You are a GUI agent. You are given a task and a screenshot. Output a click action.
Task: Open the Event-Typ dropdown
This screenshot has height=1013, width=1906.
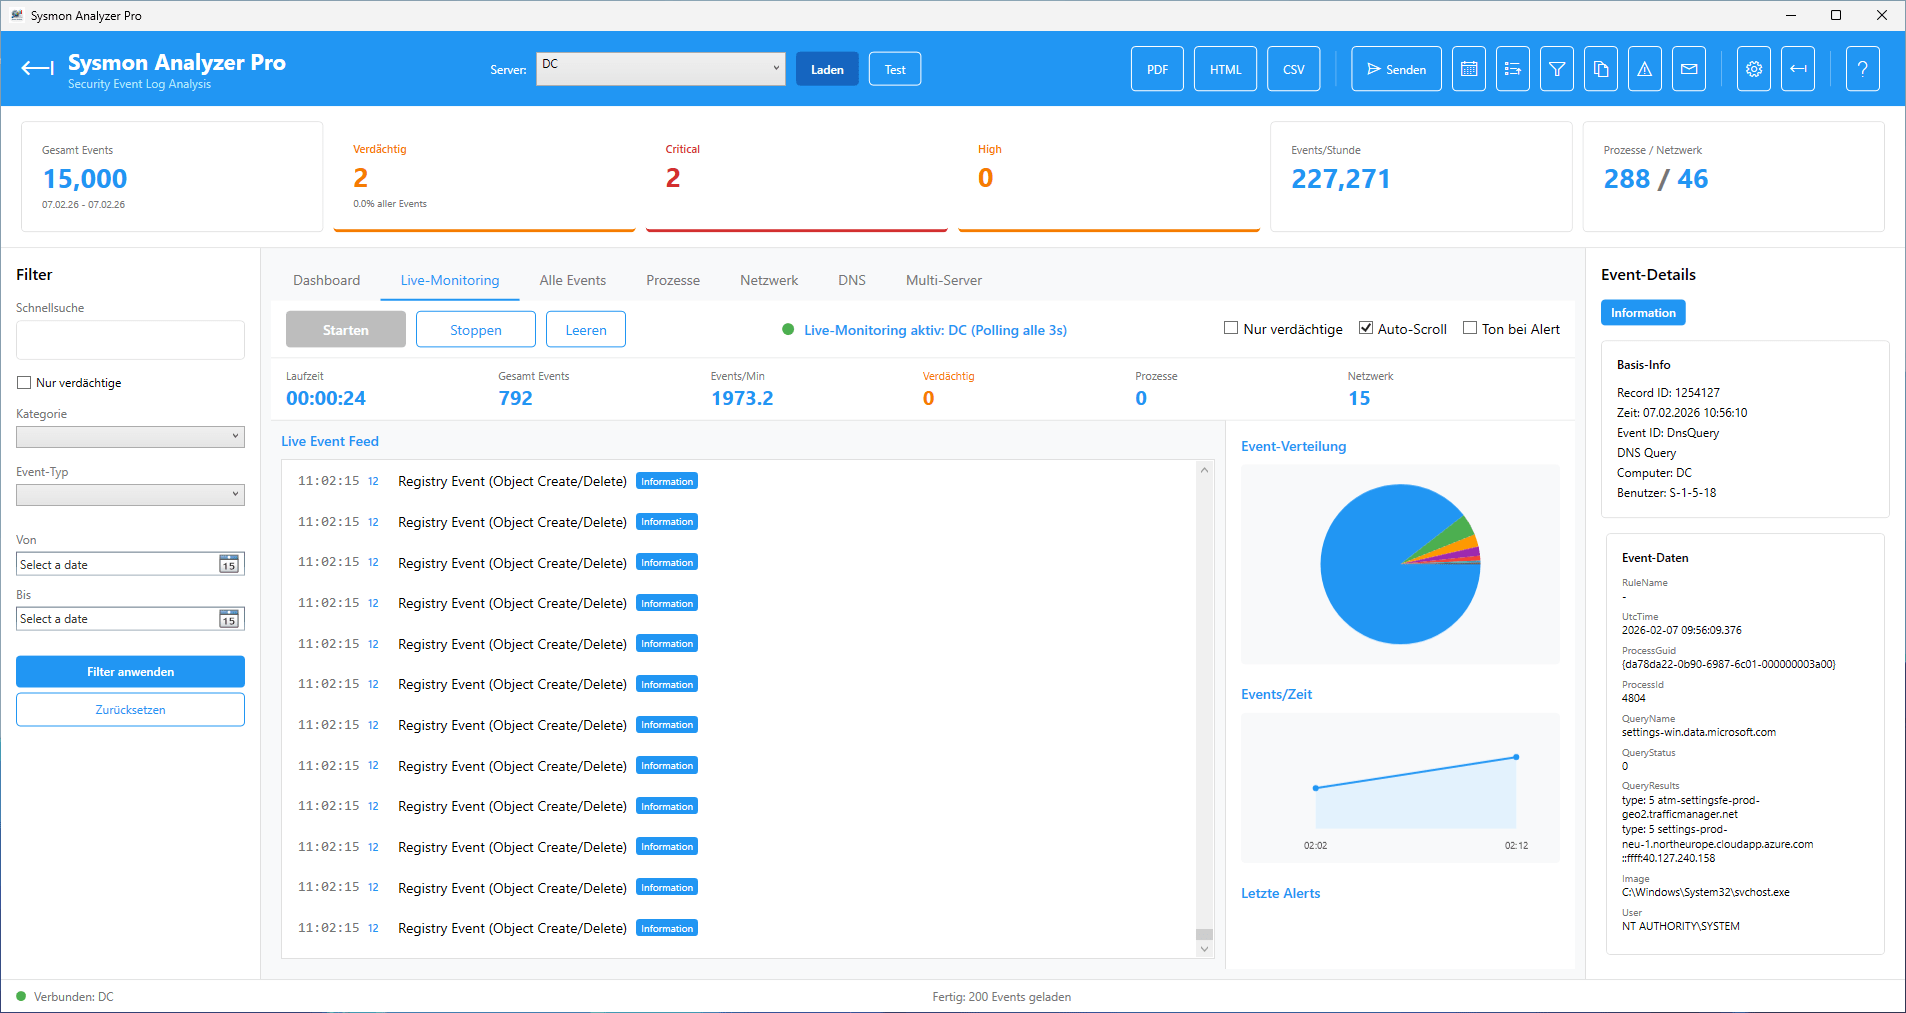[x=130, y=495]
